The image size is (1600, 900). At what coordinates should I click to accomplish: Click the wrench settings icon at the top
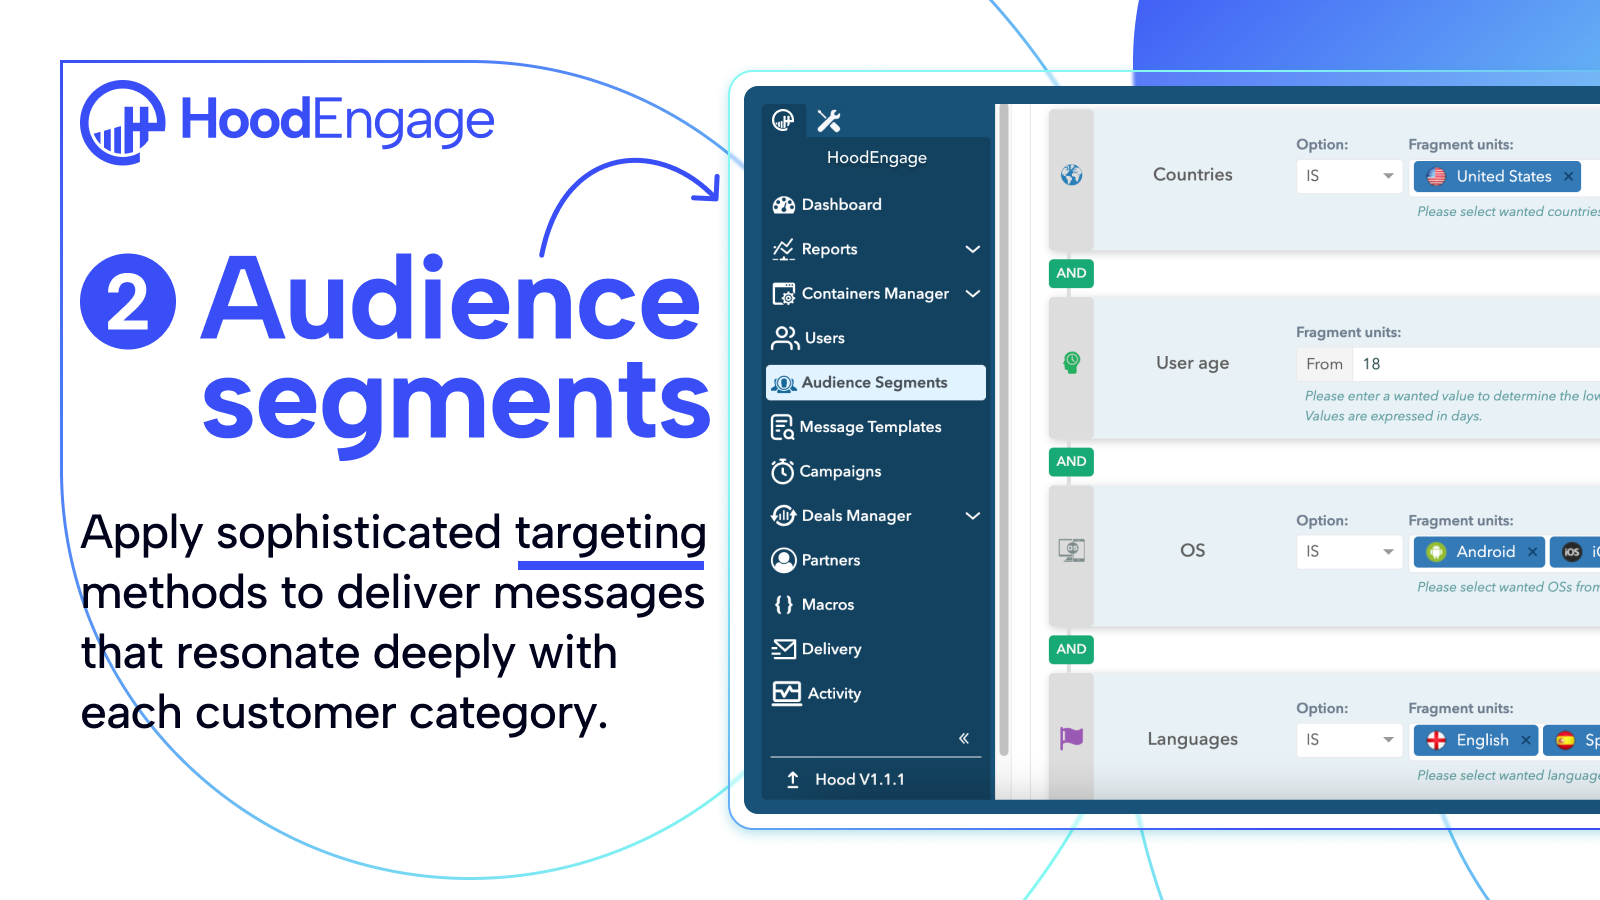click(x=828, y=120)
